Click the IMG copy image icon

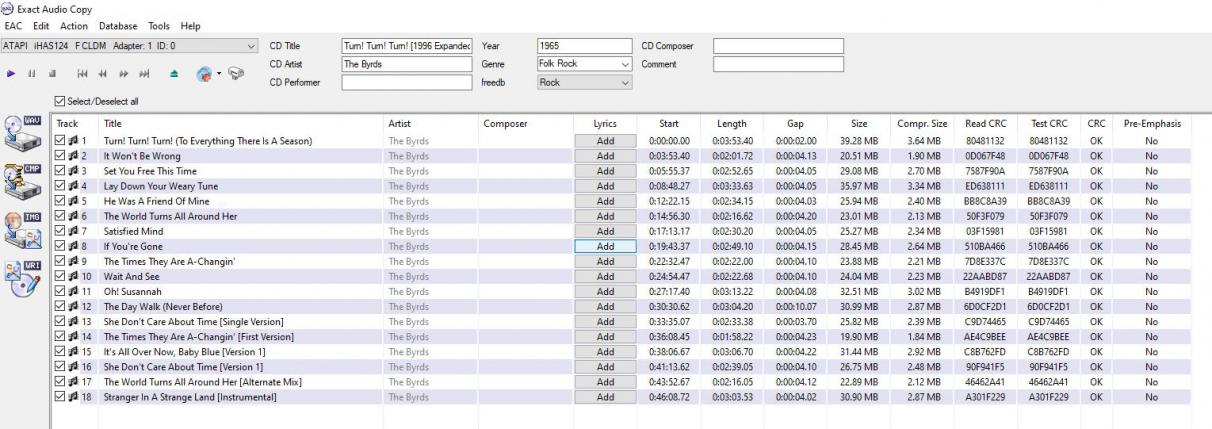[x=24, y=228]
